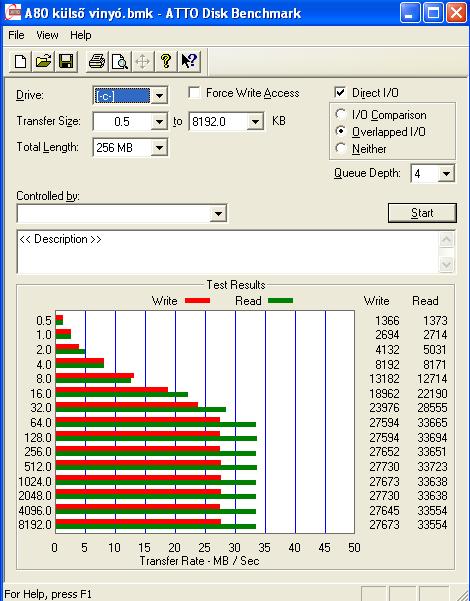Image resolution: width=470 pixels, height=601 pixels.
Task: Expand the Queue Depth dropdown
Action: pos(446,174)
